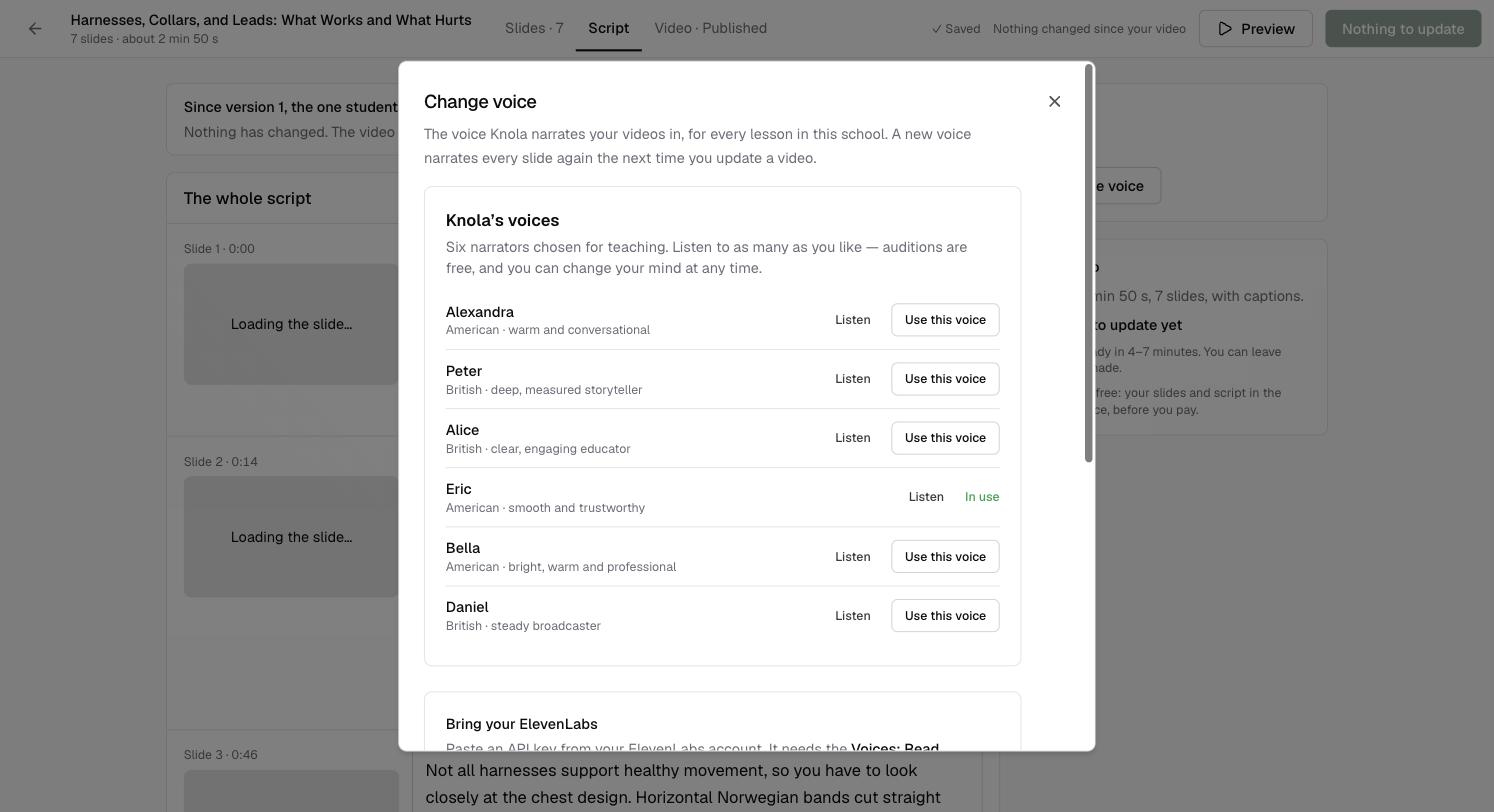Click the back arrow icon
The height and width of the screenshot is (812, 1494).
[35, 29]
